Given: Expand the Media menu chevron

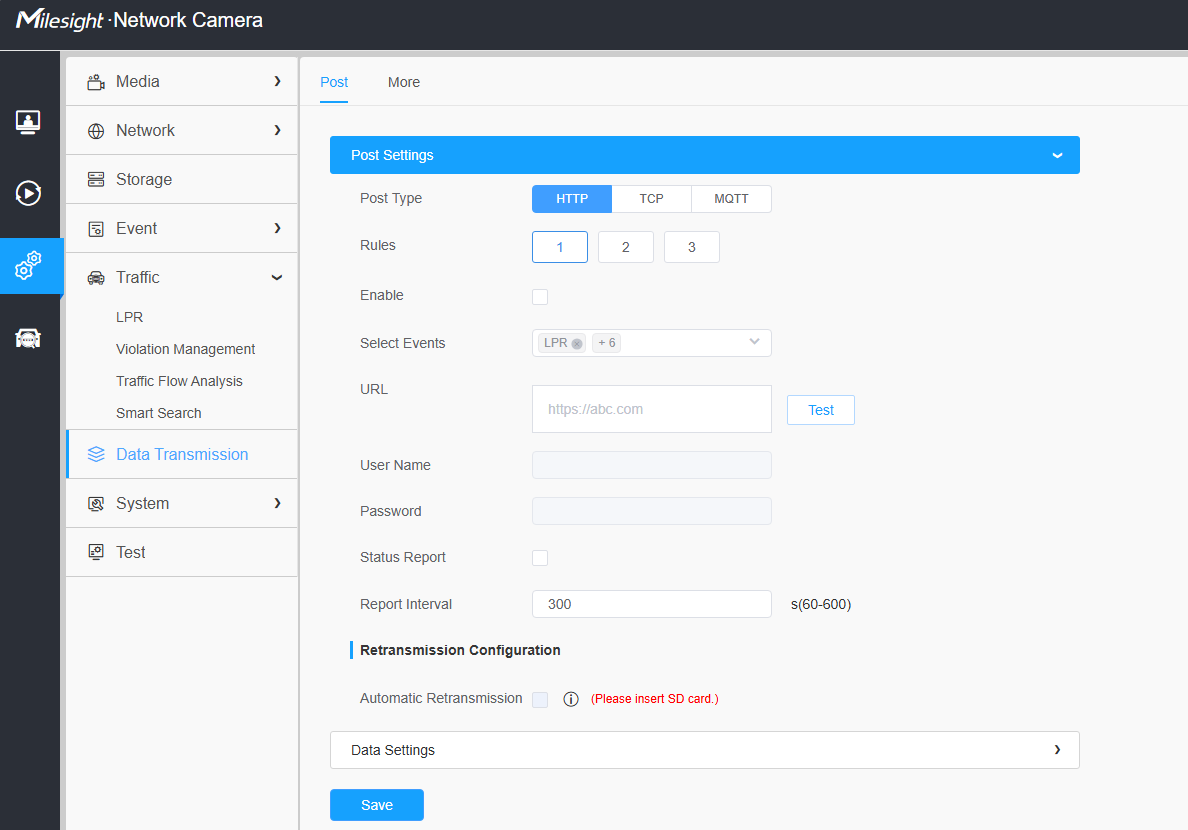Looking at the screenshot, I should click(277, 81).
